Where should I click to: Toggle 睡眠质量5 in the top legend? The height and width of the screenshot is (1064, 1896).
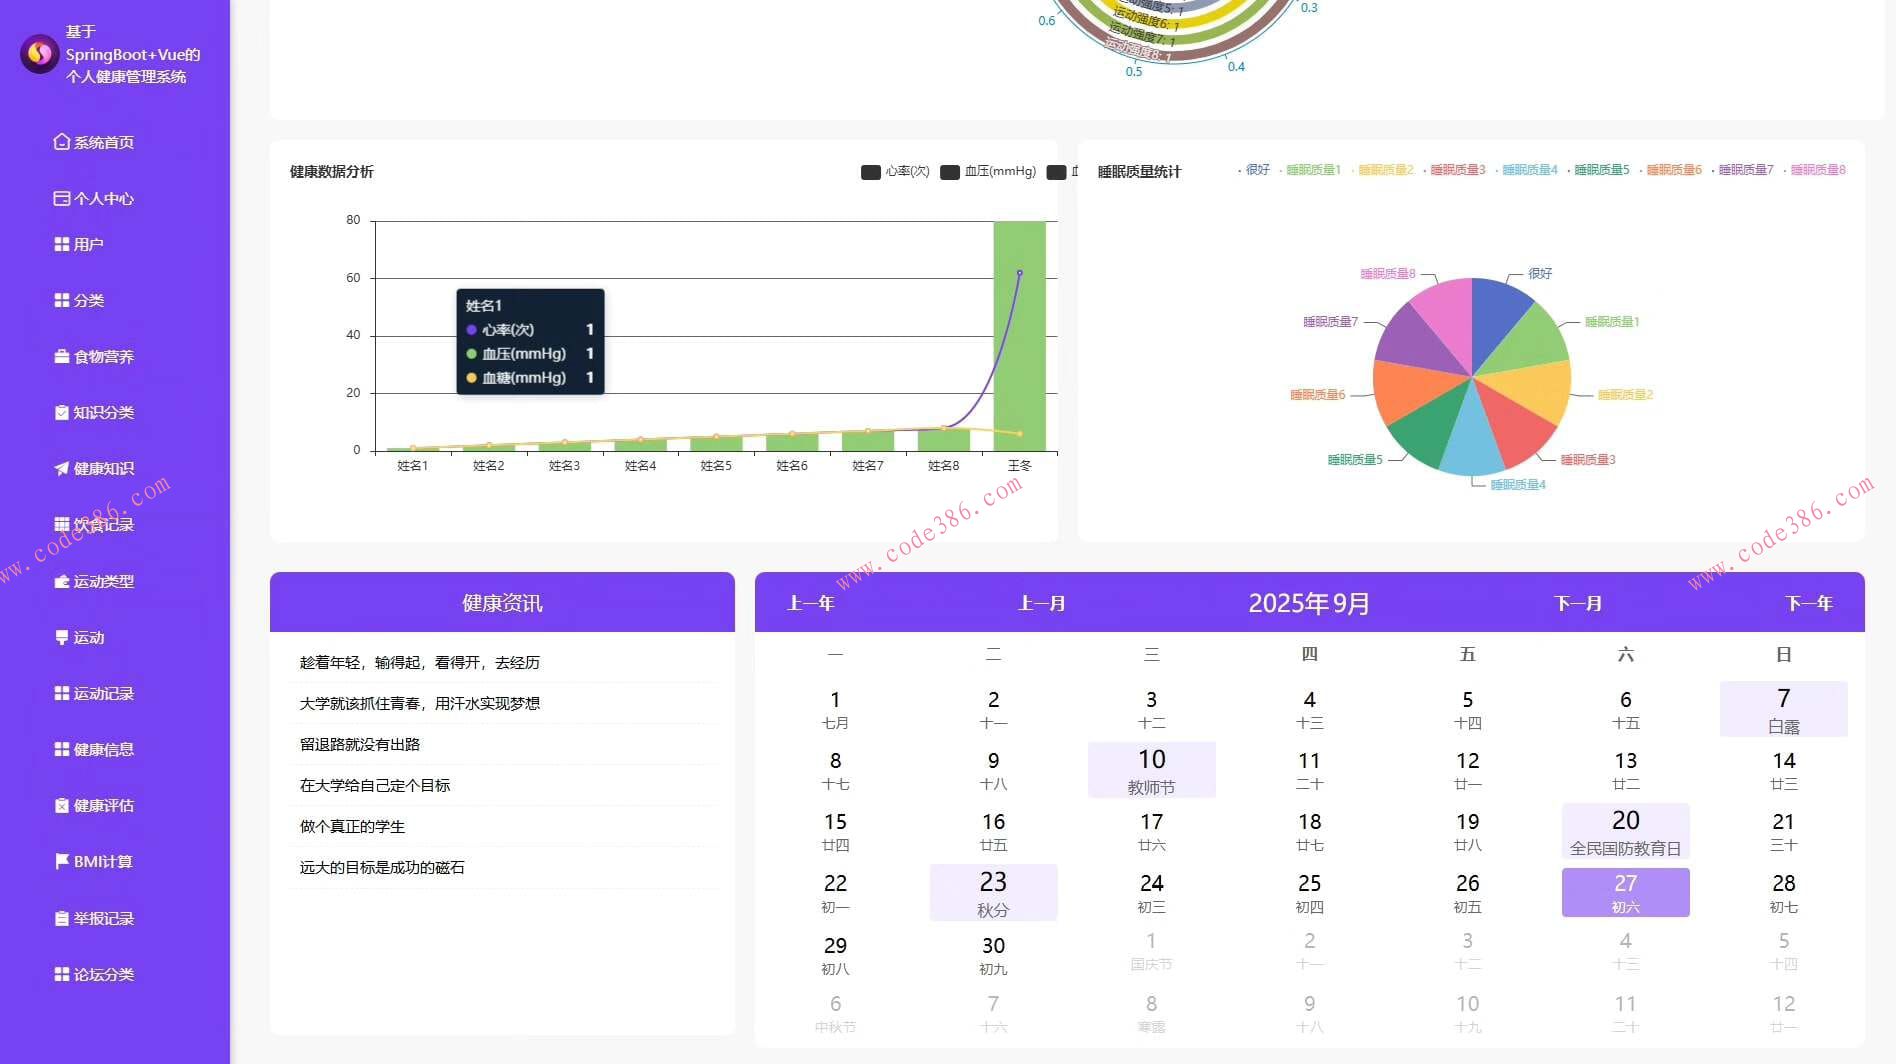tap(1598, 170)
